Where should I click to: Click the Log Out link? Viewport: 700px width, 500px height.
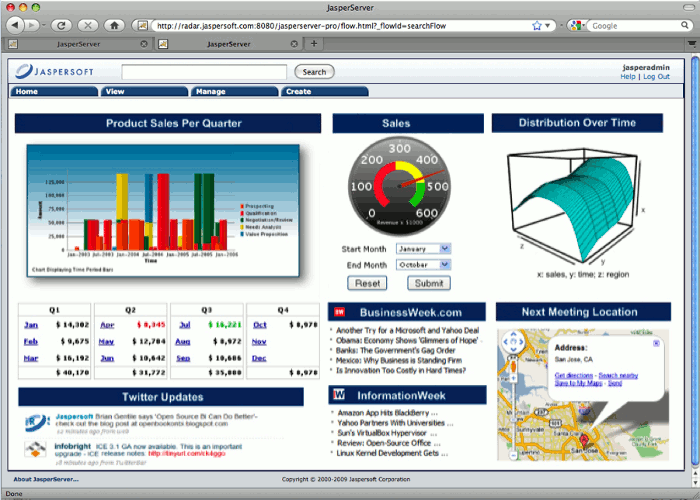[656, 77]
